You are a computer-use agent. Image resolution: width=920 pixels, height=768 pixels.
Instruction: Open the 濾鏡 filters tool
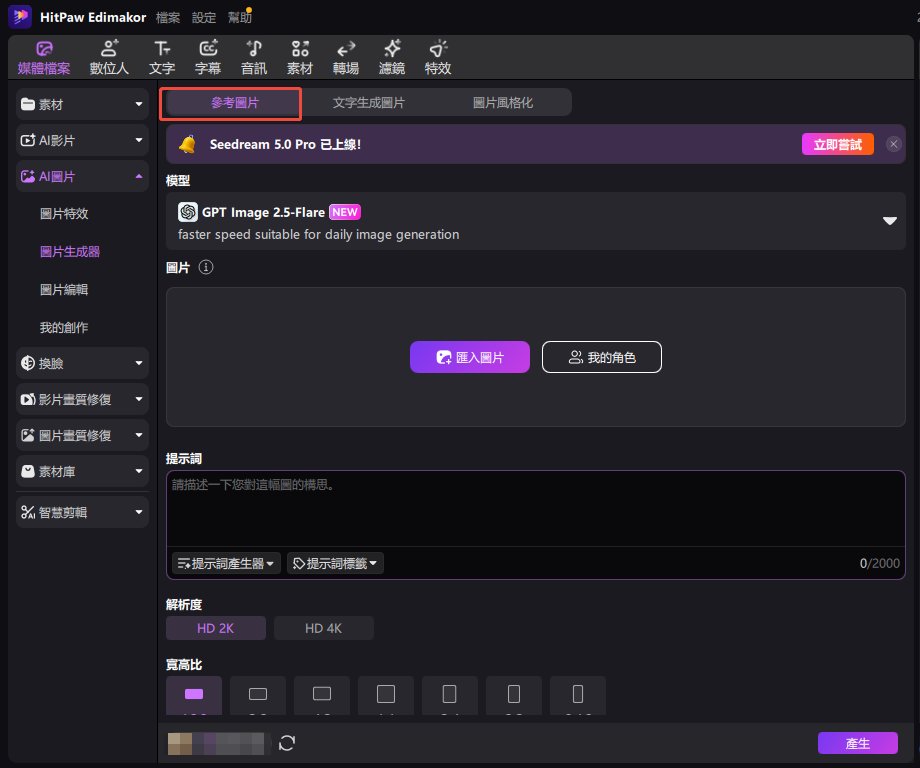392,58
